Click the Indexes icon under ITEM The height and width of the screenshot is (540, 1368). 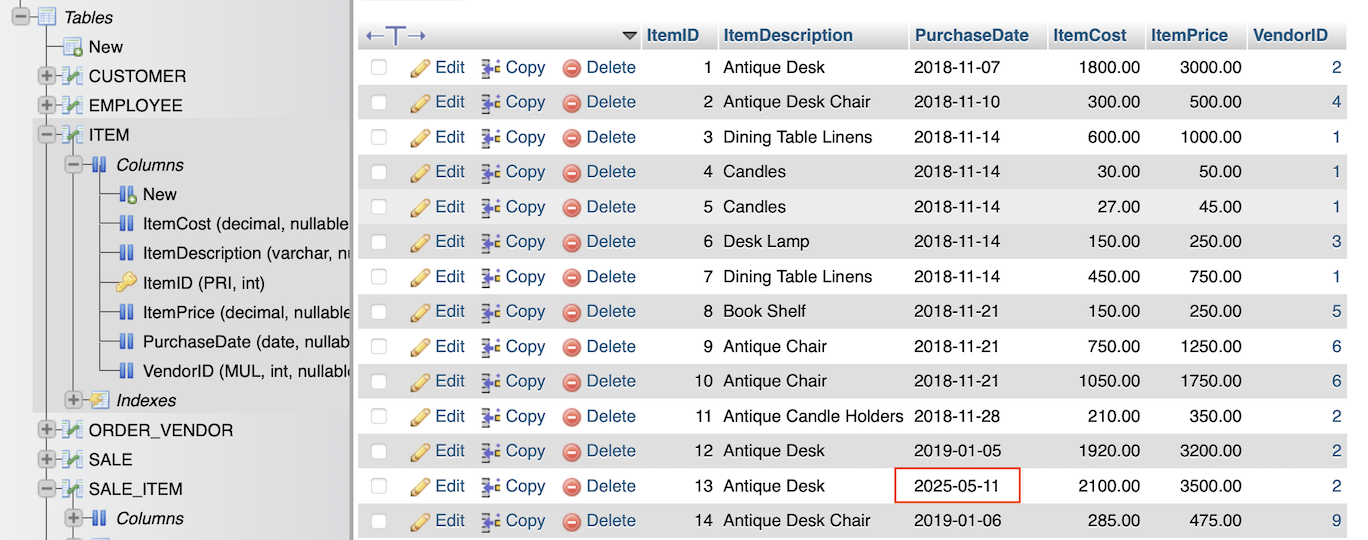99,400
